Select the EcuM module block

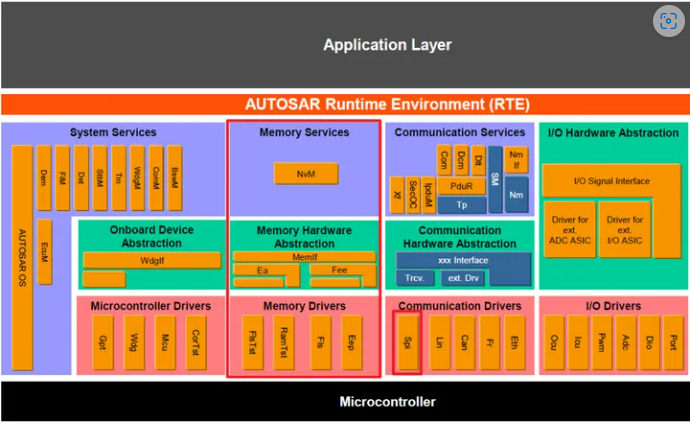point(45,252)
